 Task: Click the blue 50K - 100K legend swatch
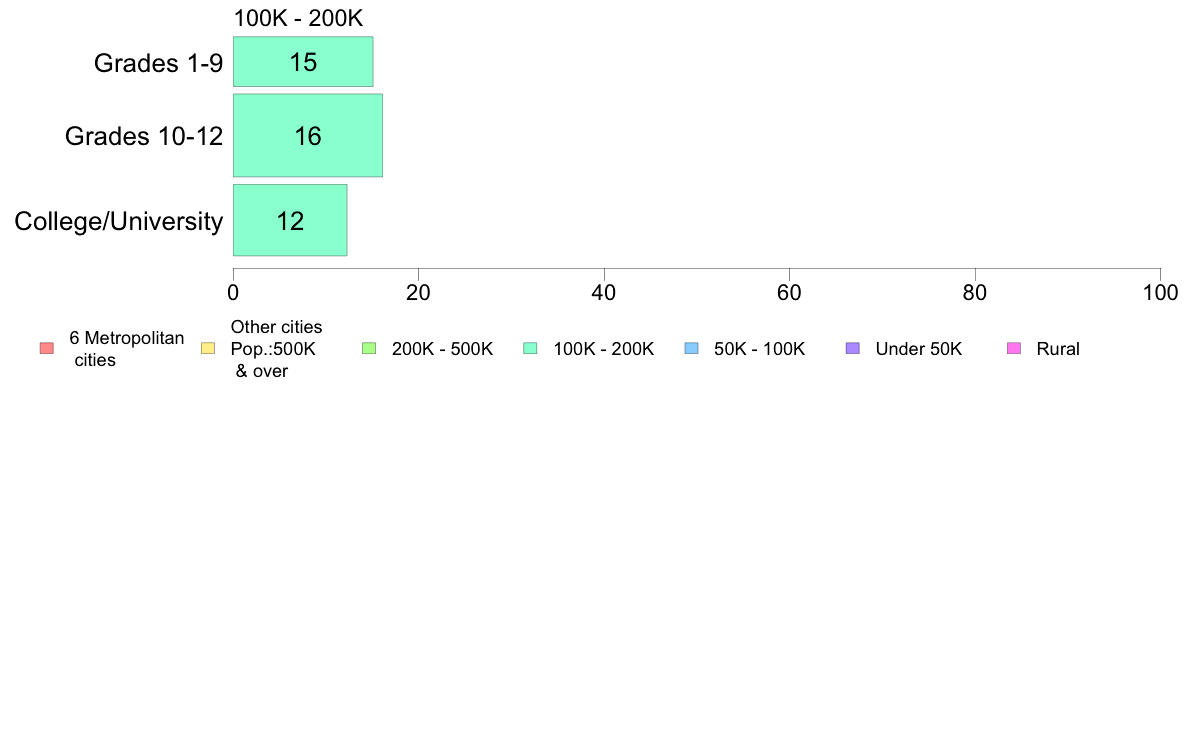[x=692, y=349]
